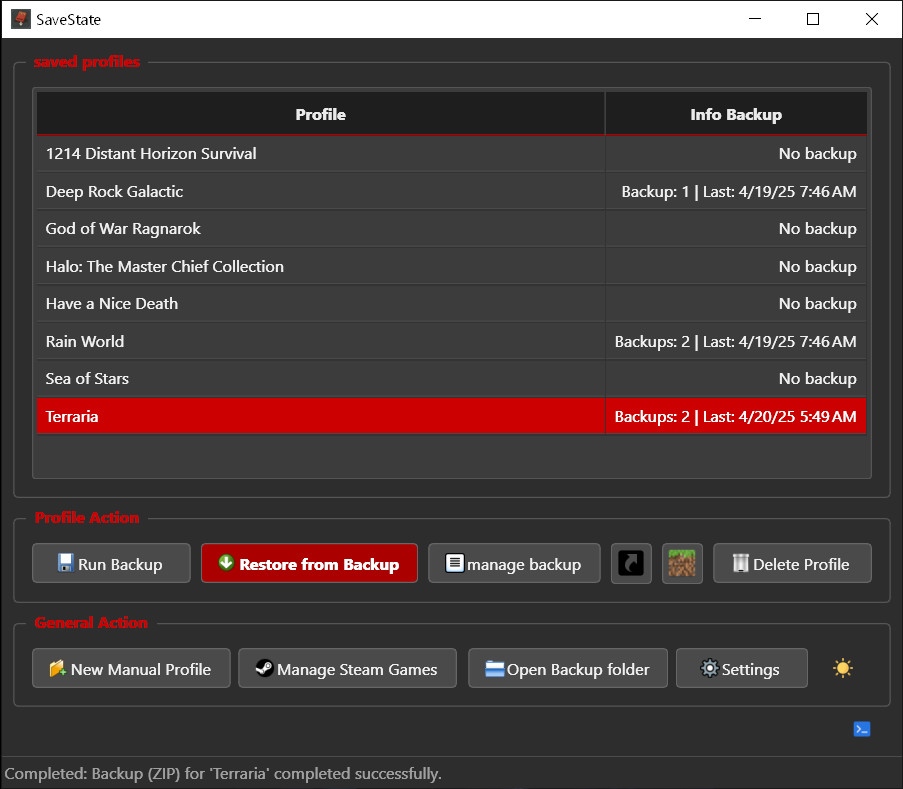Minimize the SaveState window
Screen dimensions: 903x789
[755, 19]
